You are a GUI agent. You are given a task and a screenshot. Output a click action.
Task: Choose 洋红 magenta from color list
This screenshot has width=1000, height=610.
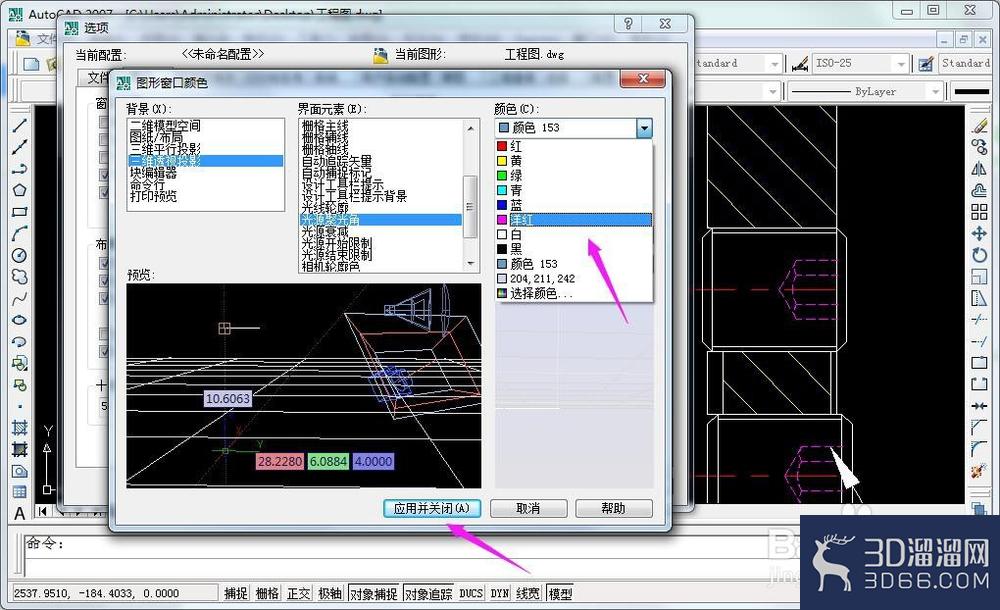click(x=574, y=220)
